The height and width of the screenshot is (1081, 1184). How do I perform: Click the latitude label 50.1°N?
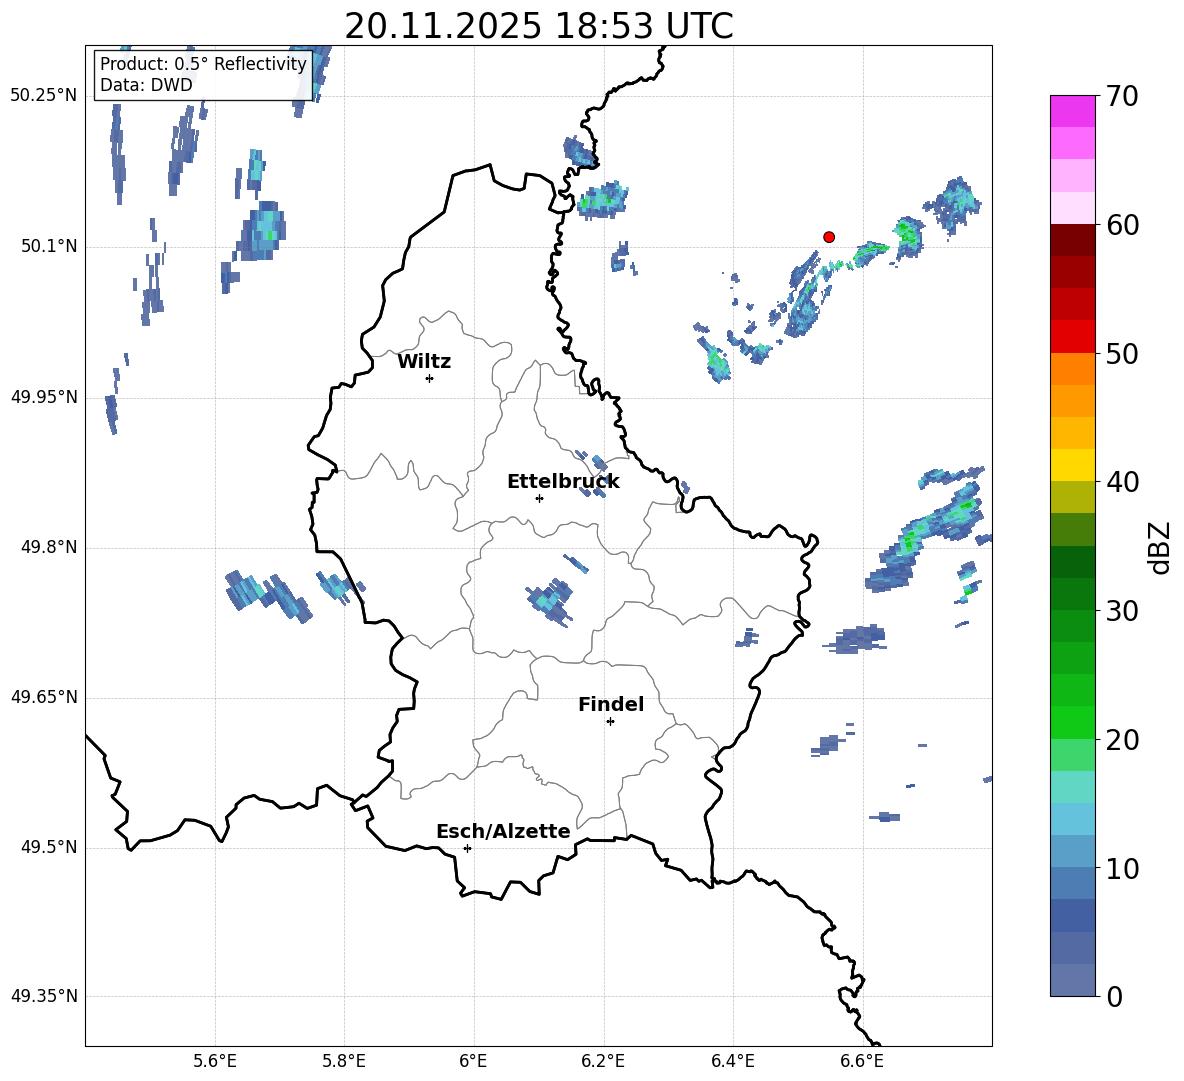(49, 247)
